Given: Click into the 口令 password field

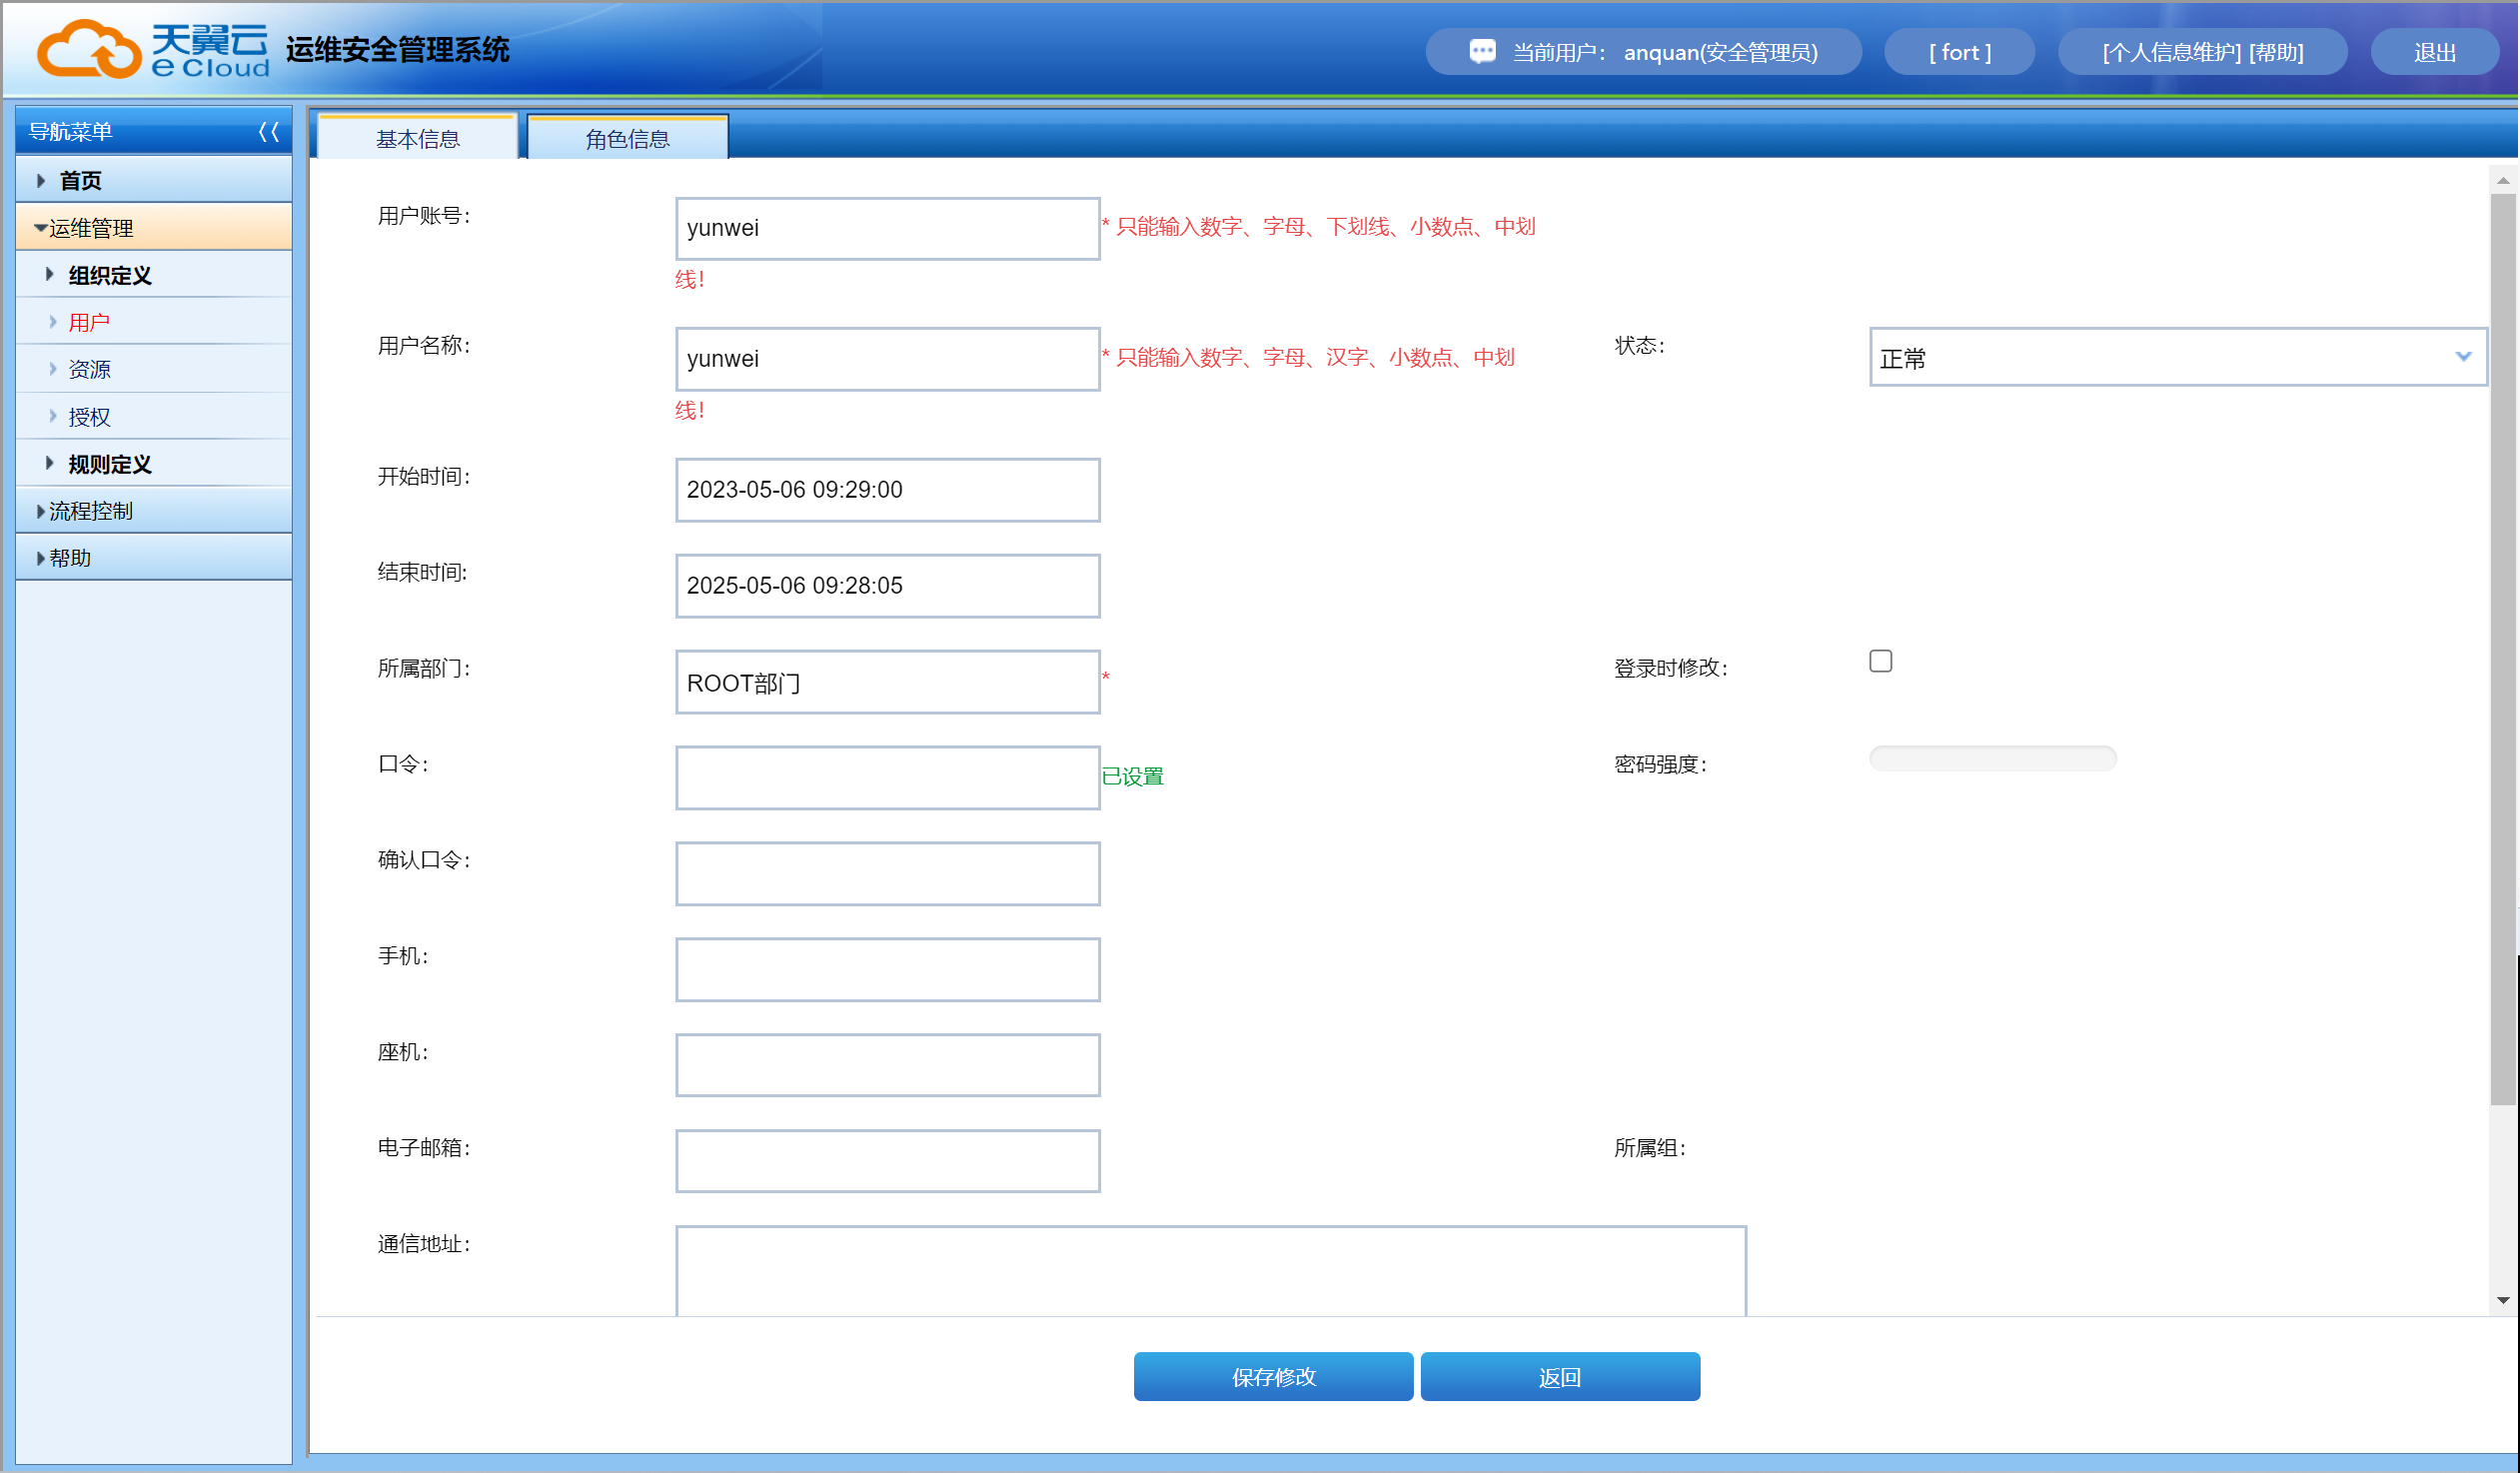Looking at the screenshot, I should (x=887, y=777).
